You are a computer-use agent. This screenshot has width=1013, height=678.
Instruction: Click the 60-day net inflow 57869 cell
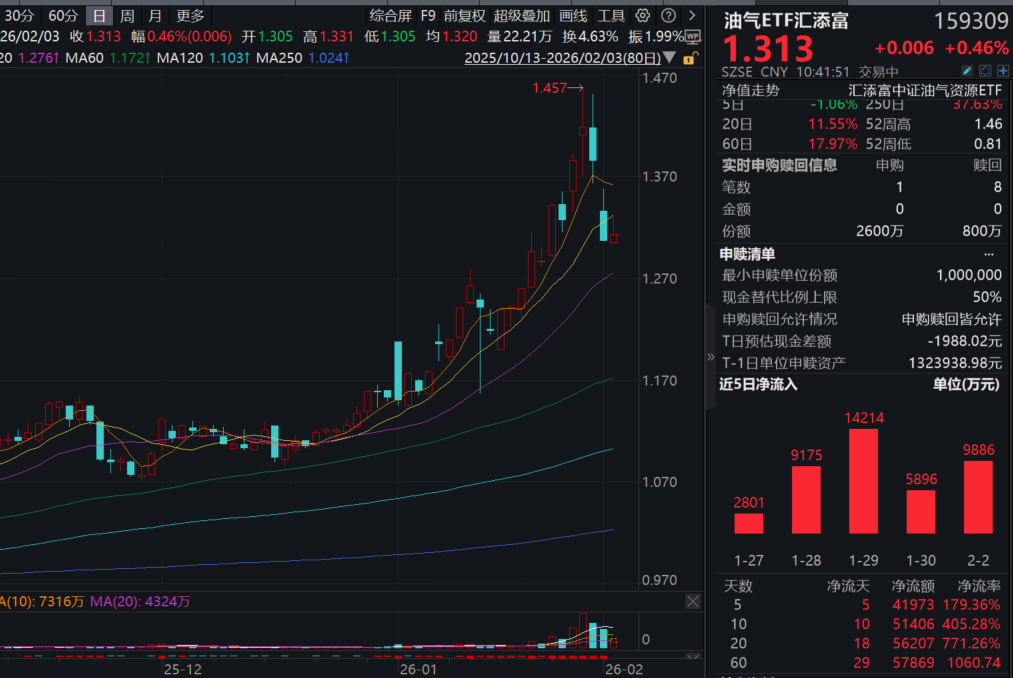pos(913,663)
